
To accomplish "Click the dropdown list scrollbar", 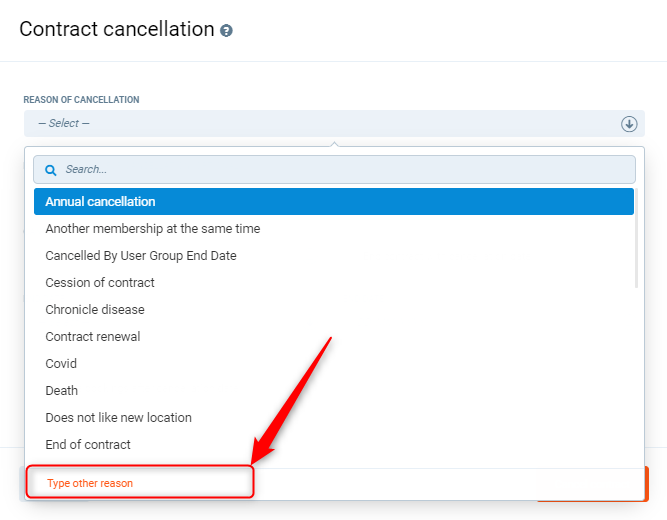I will point(637,240).
